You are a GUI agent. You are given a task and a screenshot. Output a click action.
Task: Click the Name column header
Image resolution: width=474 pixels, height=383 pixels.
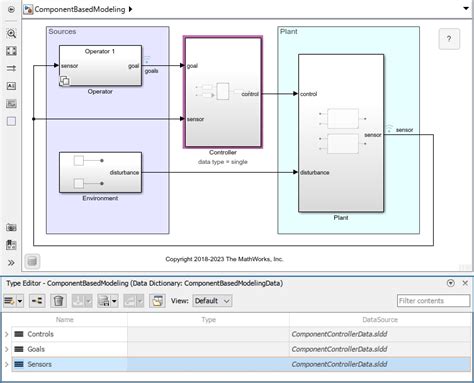point(65,320)
